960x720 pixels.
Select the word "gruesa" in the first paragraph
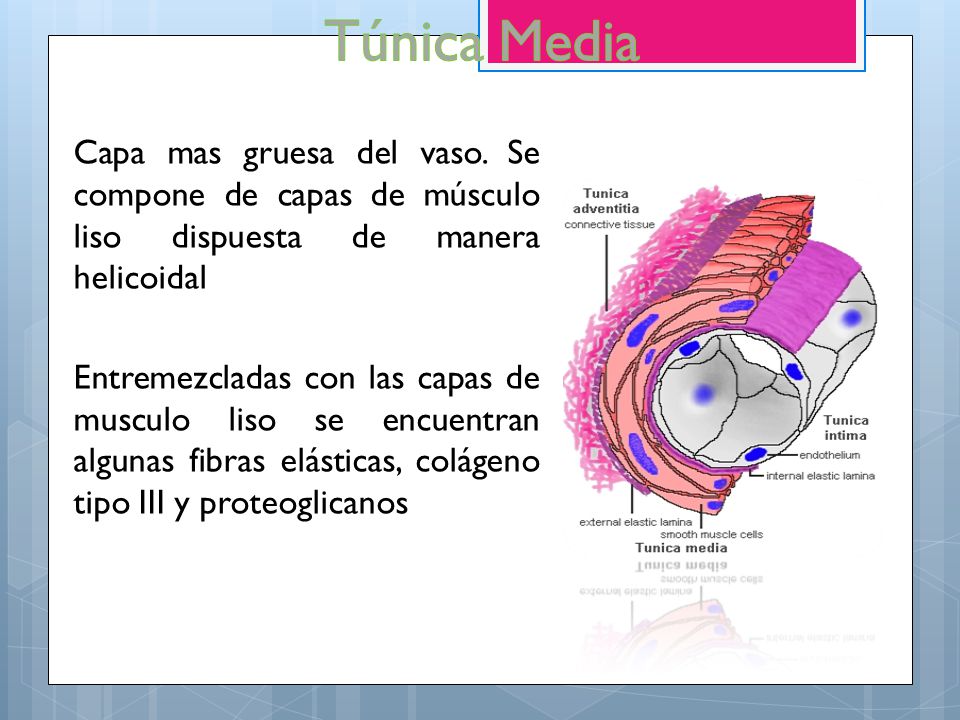click(288, 154)
